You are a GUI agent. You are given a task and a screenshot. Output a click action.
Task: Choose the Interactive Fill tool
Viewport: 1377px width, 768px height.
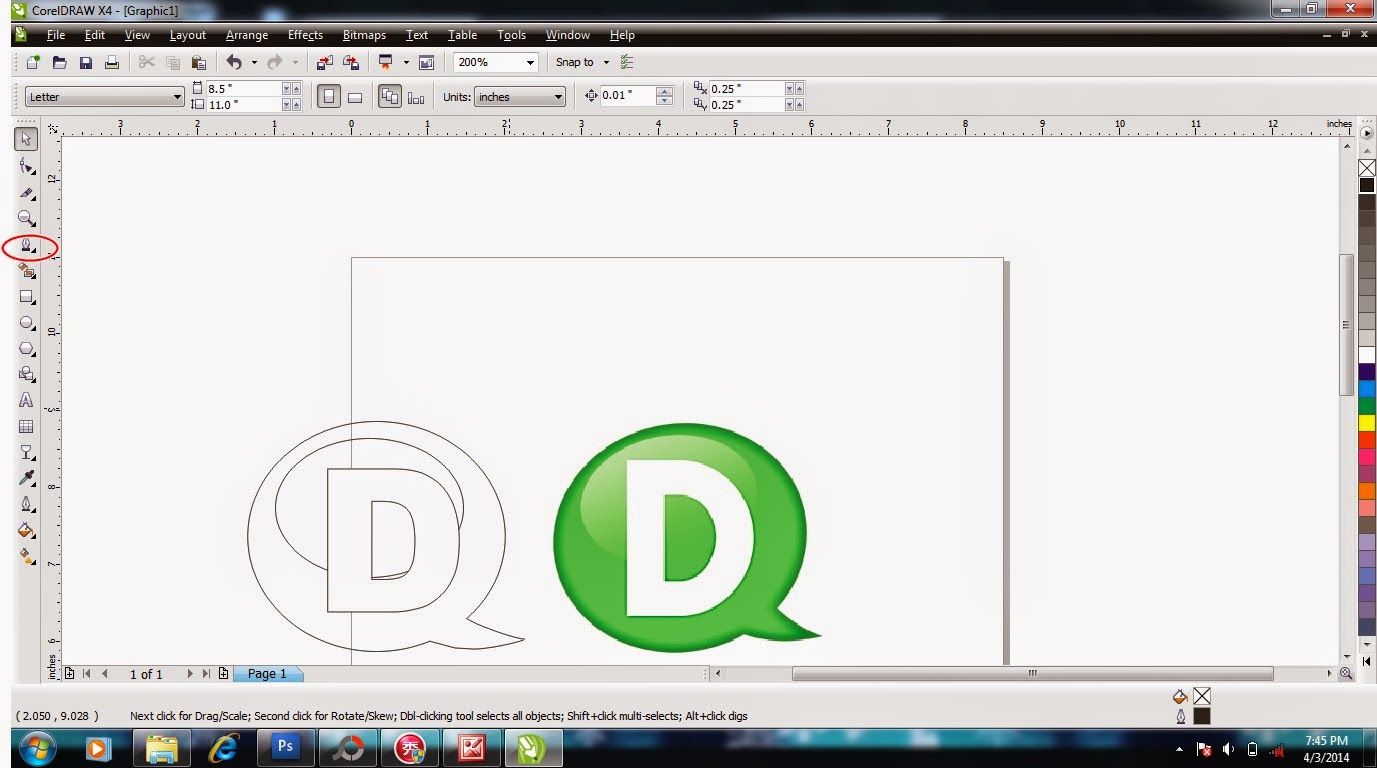[x=27, y=556]
